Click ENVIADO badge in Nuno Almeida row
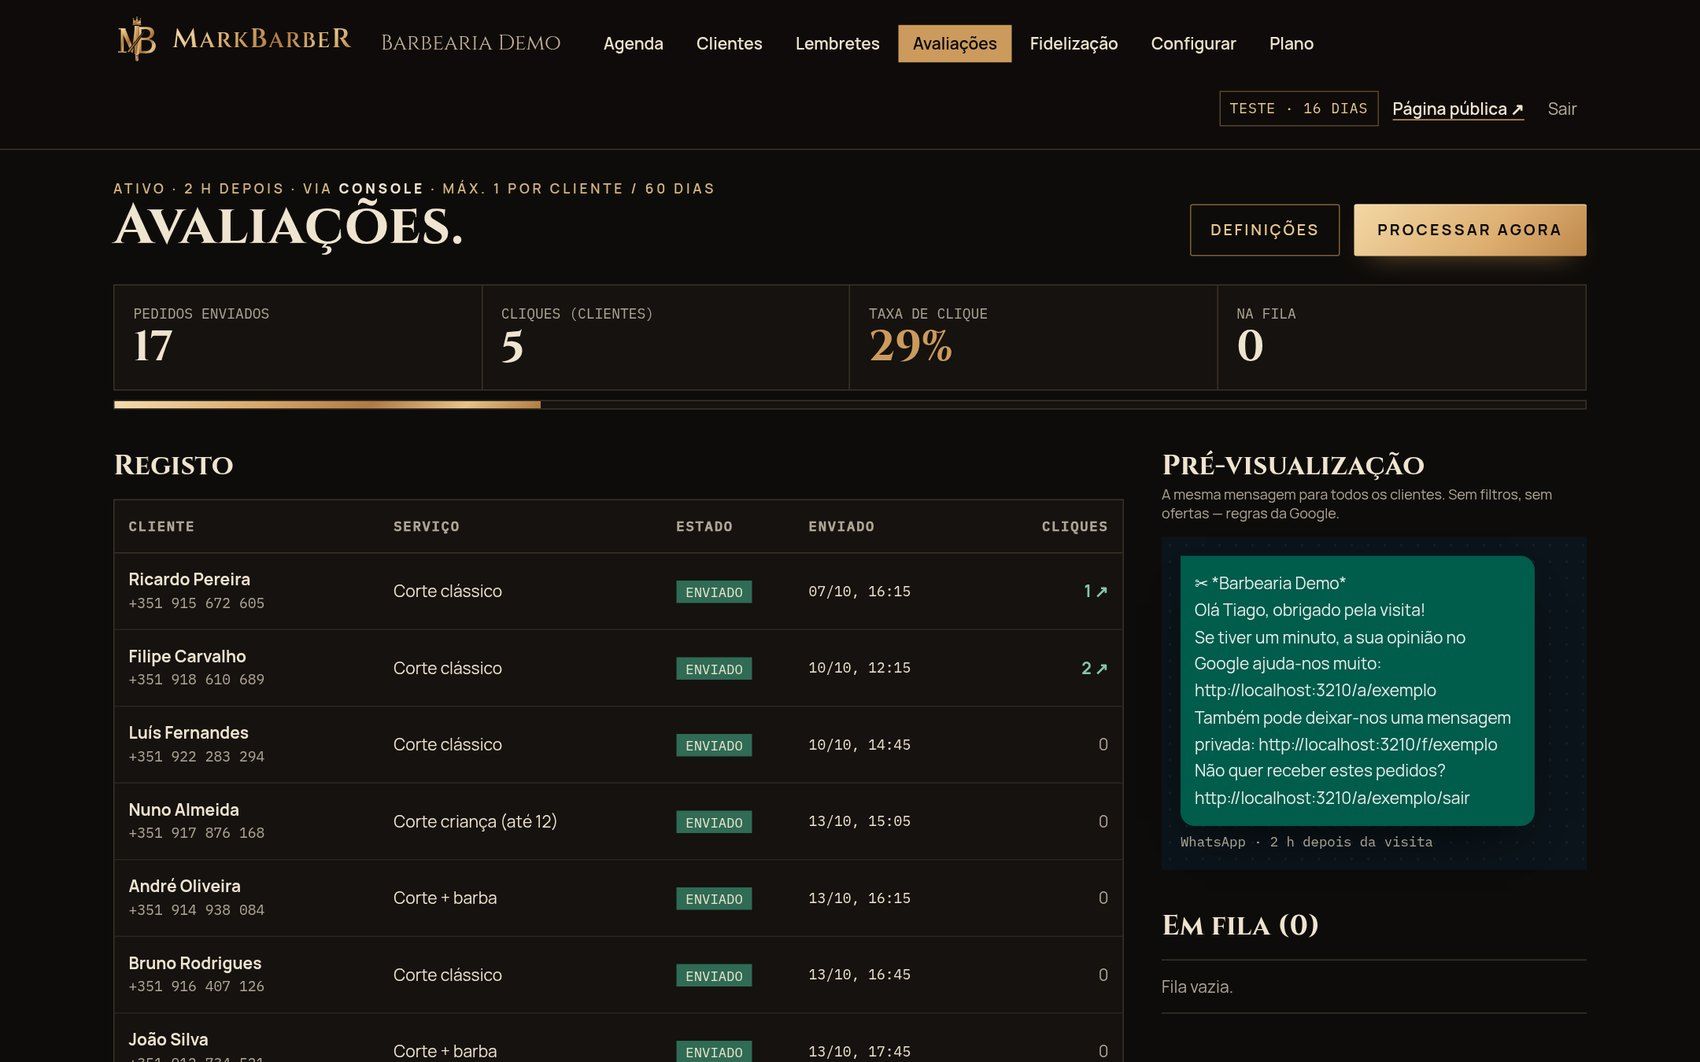The image size is (1700, 1062). coord(714,822)
